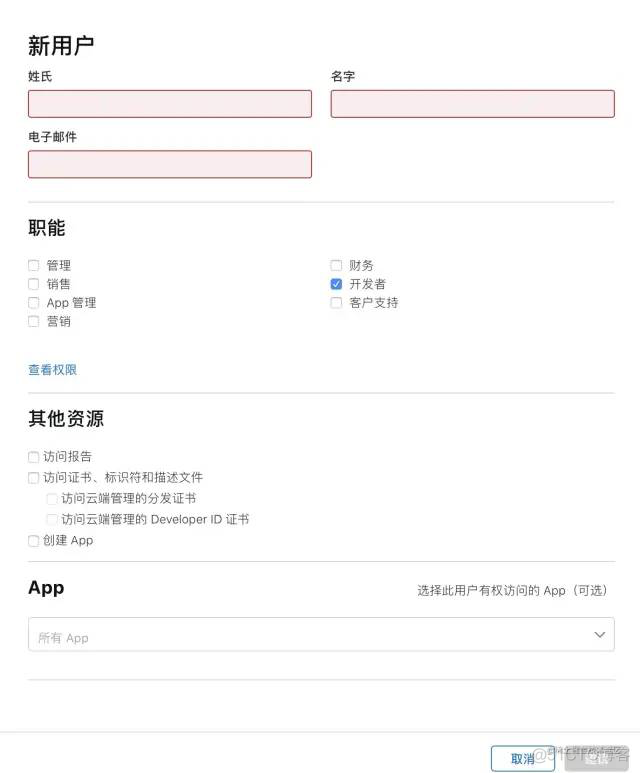Select the 电子邮件 input field
Image resolution: width=640 pixels, height=773 pixels.
click(x=170, y=164)
